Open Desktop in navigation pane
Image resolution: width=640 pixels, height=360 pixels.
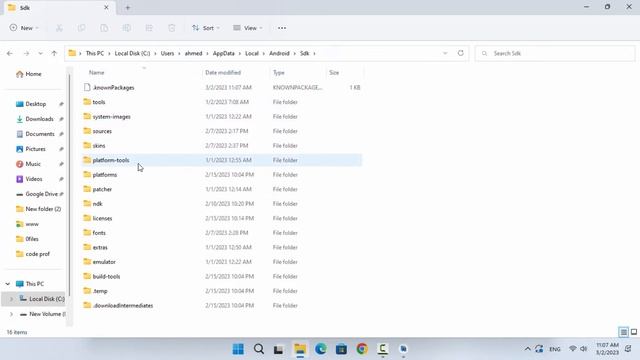click(x=35, y=104)
